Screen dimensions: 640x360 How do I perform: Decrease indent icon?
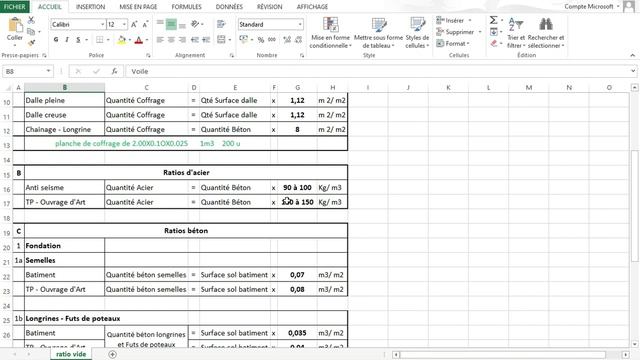click(195, 40)
